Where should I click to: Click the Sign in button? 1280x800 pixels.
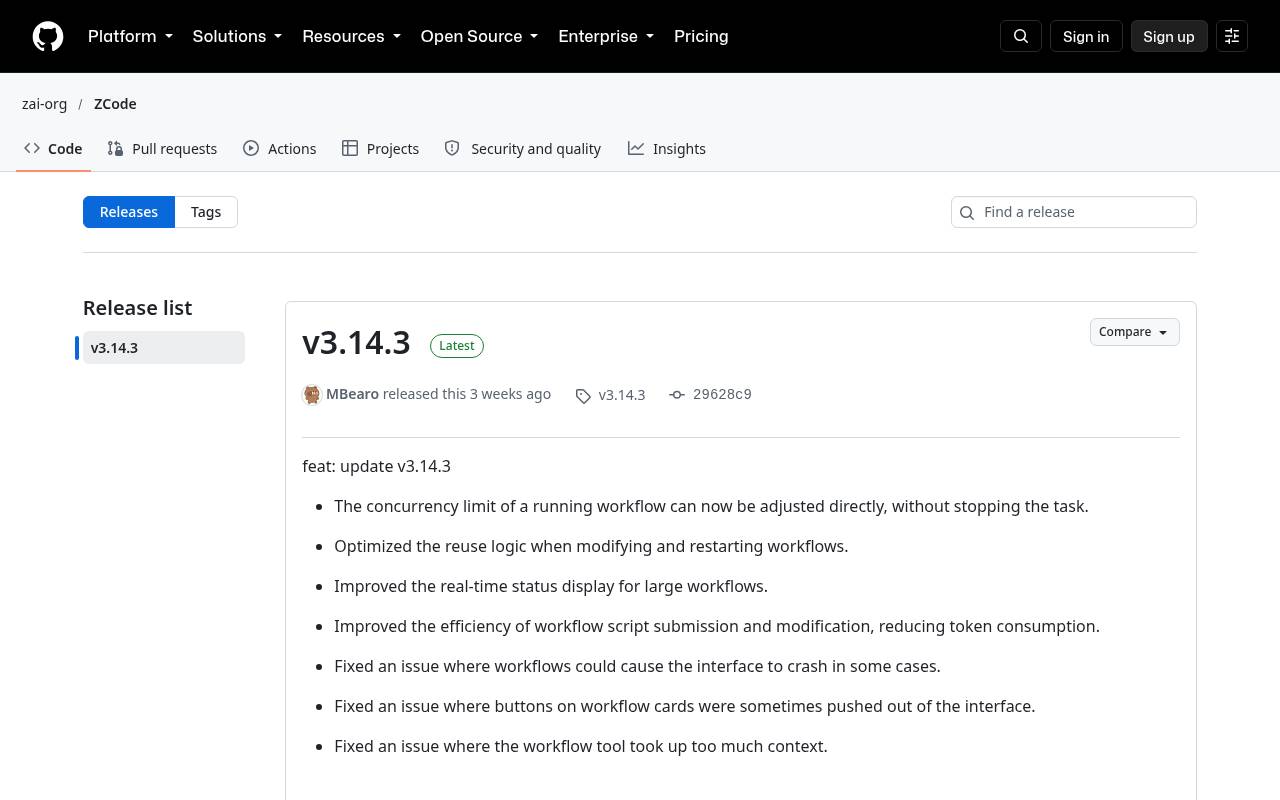click(x=1086, y=36)
